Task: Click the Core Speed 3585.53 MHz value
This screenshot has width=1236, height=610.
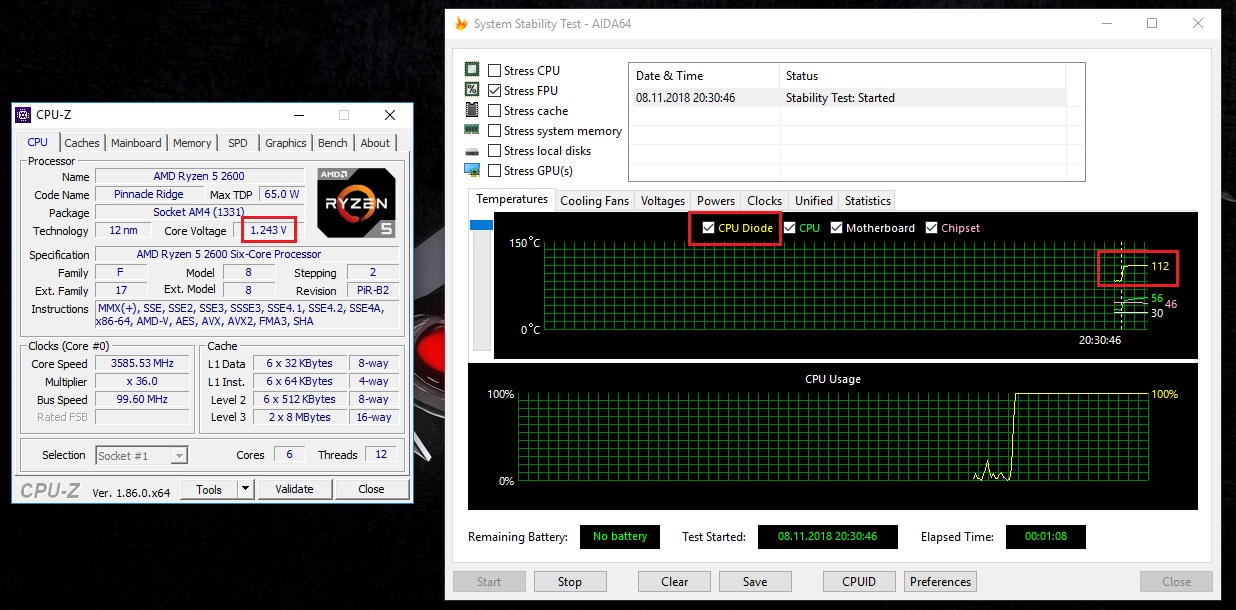Action: coord(141,364)
